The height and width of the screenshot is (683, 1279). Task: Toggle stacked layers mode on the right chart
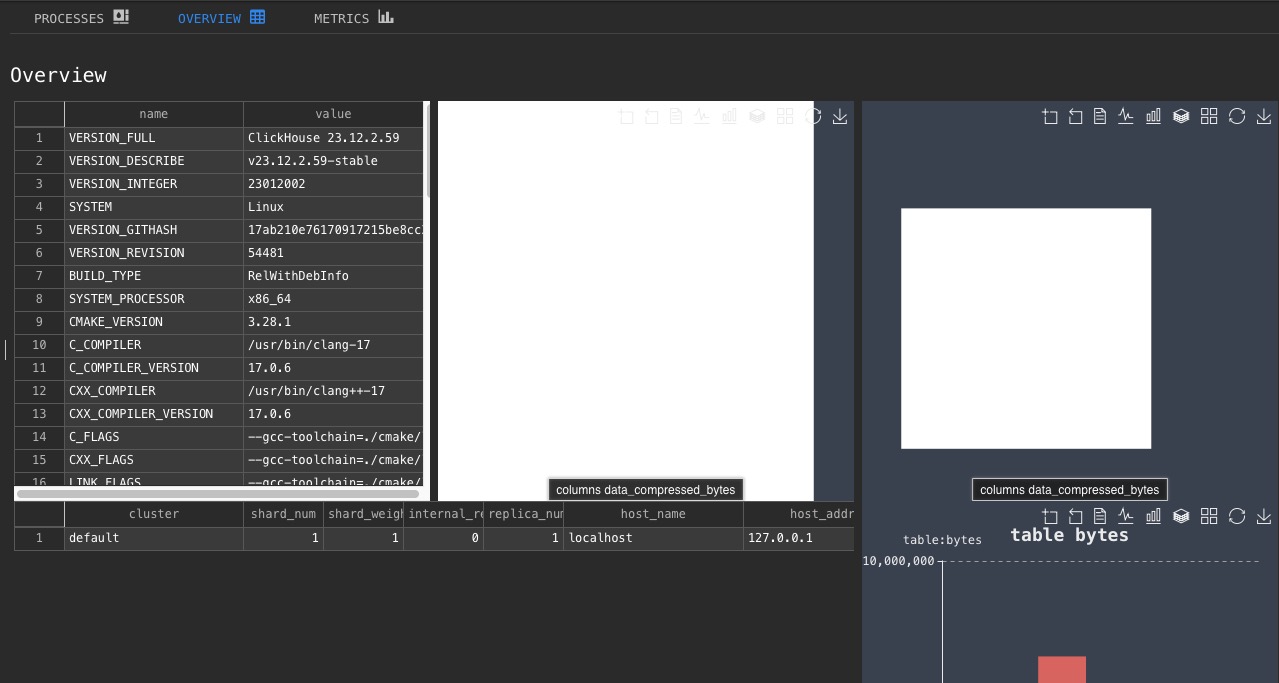pyautogui.click(x=1181, y=116)
